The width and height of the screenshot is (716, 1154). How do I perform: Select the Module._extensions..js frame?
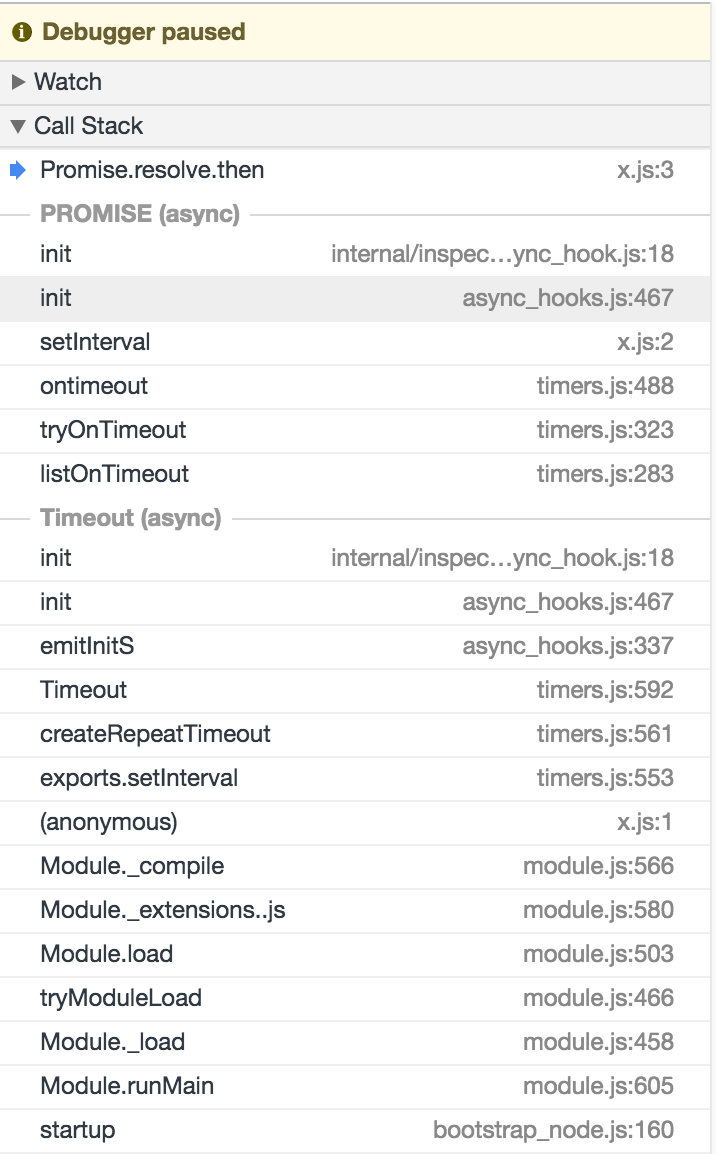tap(355, 910)
